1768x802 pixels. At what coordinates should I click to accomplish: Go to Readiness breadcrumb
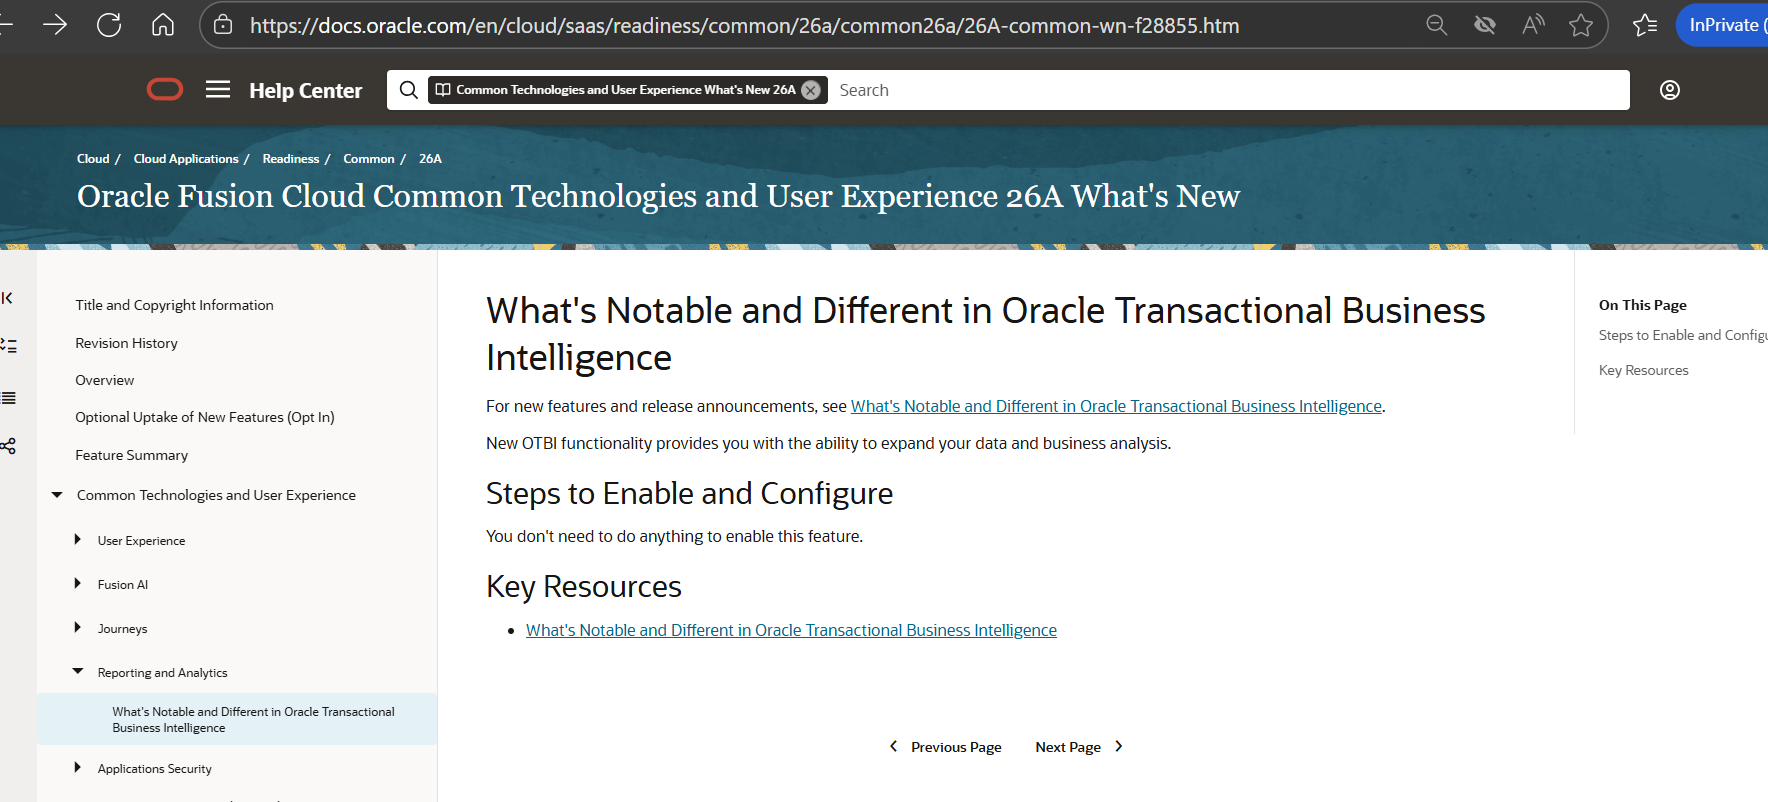pyautogui.click(x=291, y=159)
